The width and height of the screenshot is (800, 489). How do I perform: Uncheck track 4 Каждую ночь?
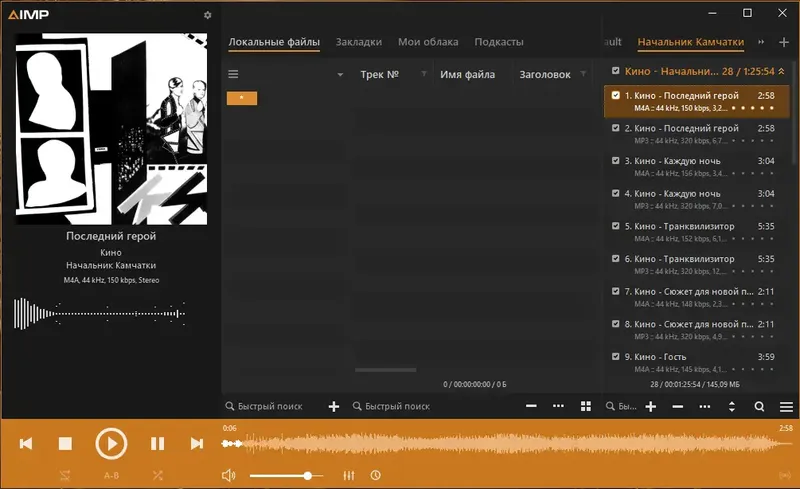pos(615,193)
